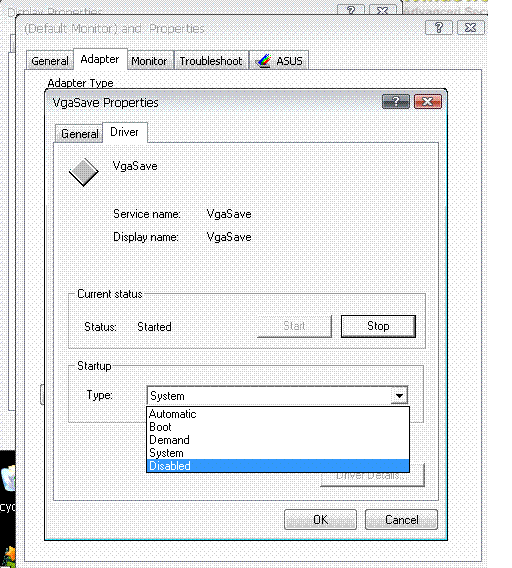Switch to the General tab in VgaSave Properties
This screenshot has height=568, width=512.
pyautogui.click(x=79, y=134)
